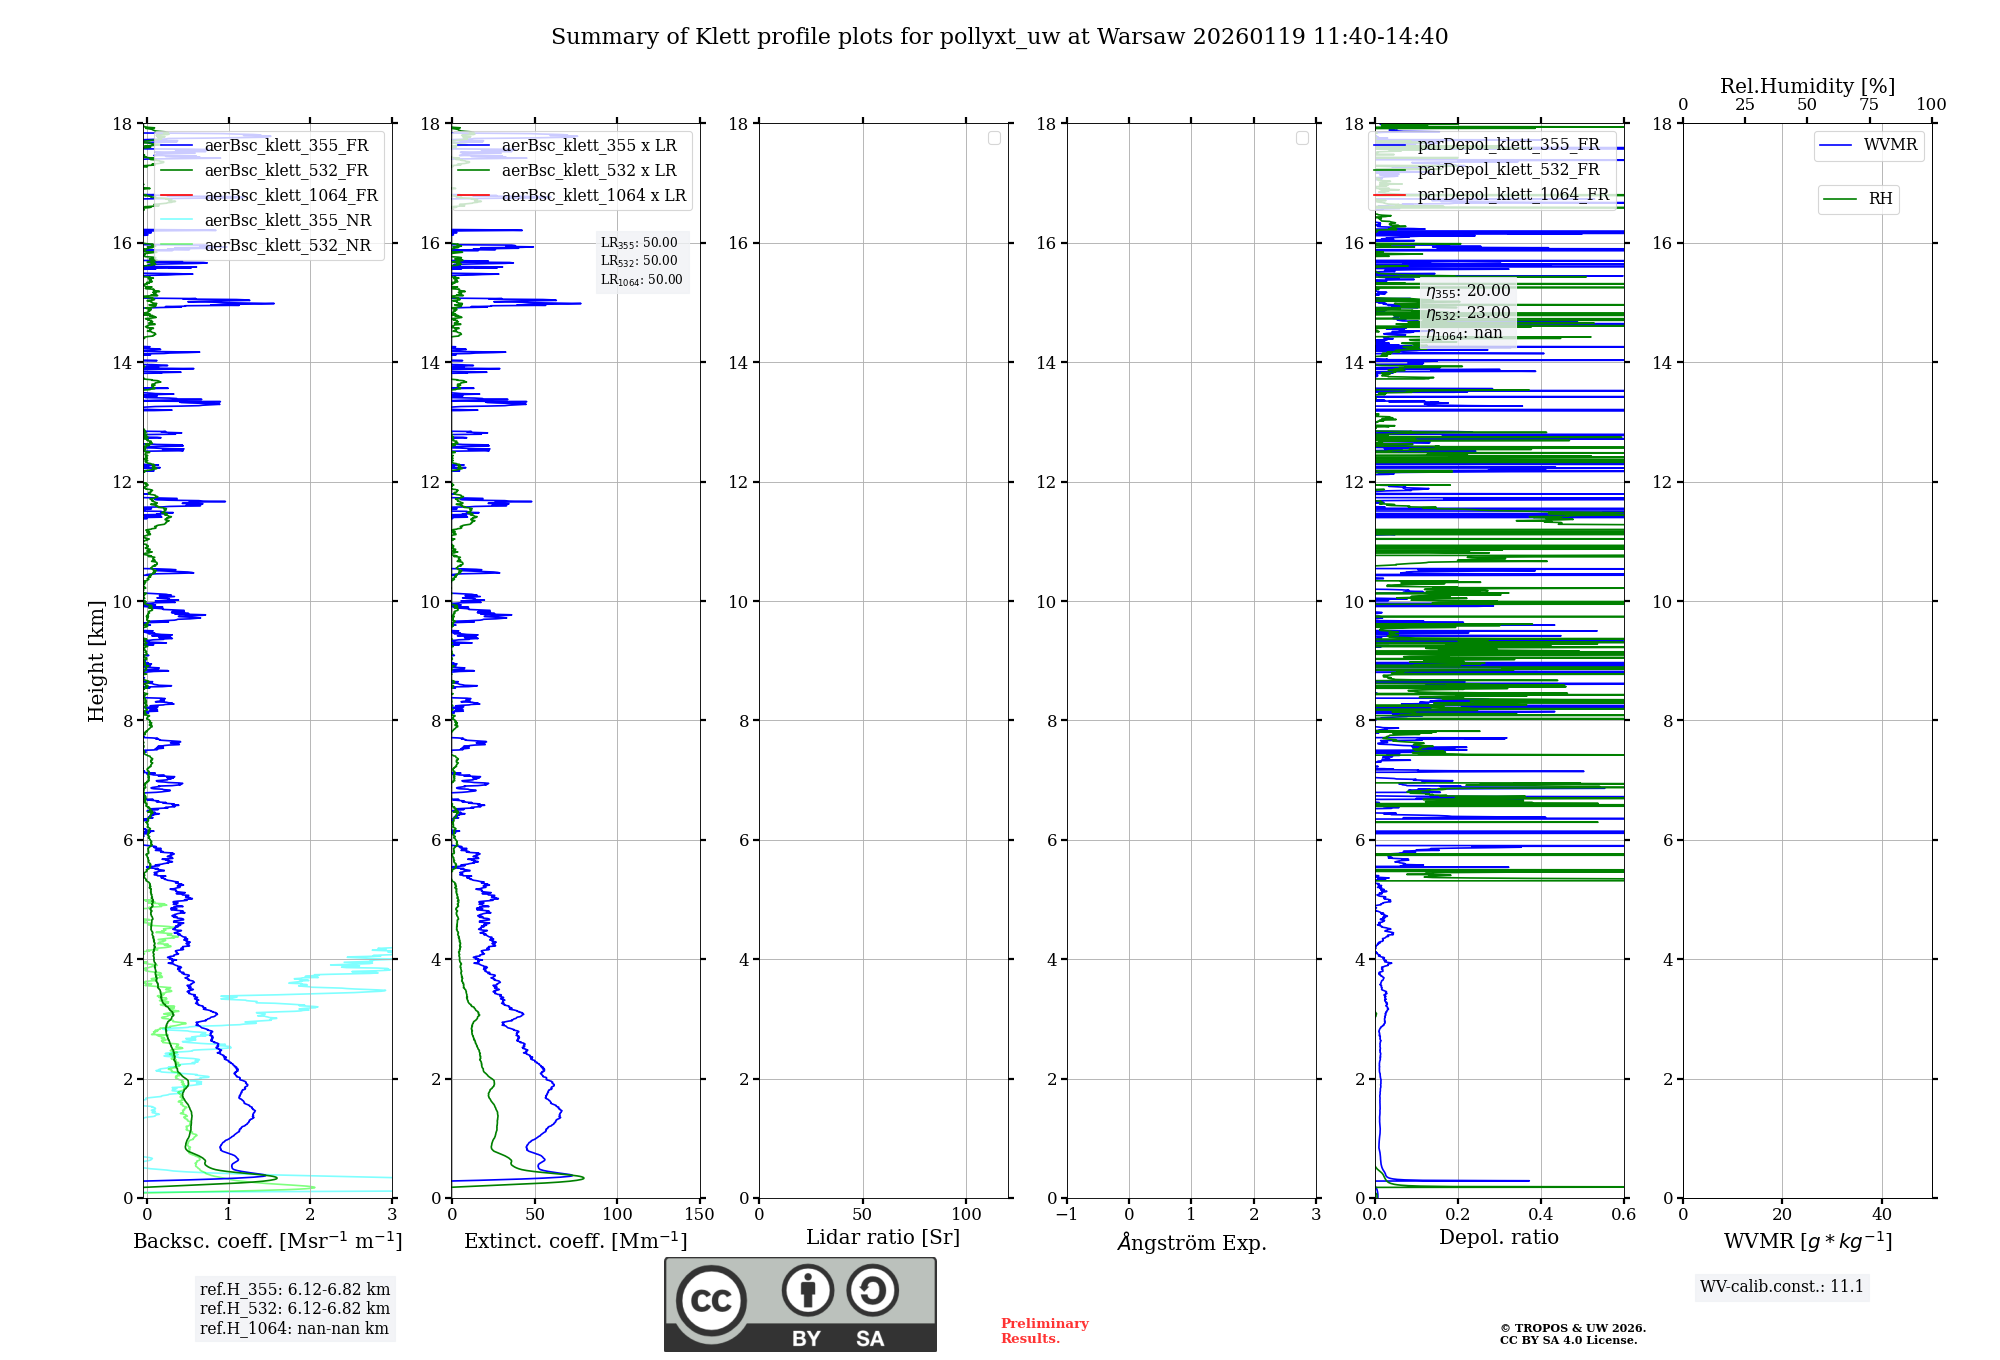Toggle aerBsc_klett_532 x LR legend entry
This screenshot has width=2000, height=1360.
589,170
